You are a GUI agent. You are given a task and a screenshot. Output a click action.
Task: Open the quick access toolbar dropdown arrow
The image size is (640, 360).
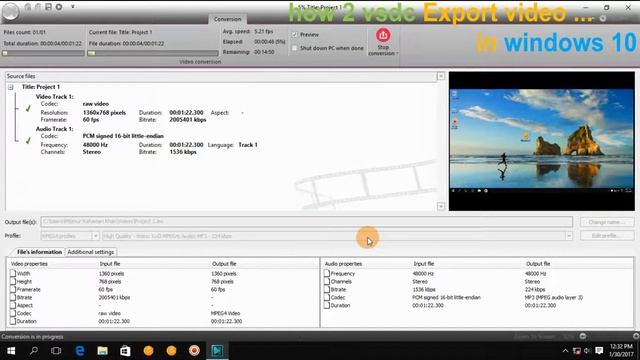tap(73, 7)
